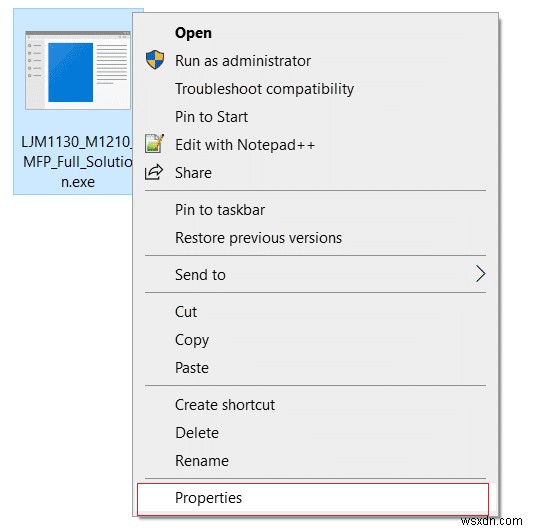Select the LJM1130_M1210 exe file thumbnail
The width and height of the screenshot is (534, 531).
(x=78, y=70)
